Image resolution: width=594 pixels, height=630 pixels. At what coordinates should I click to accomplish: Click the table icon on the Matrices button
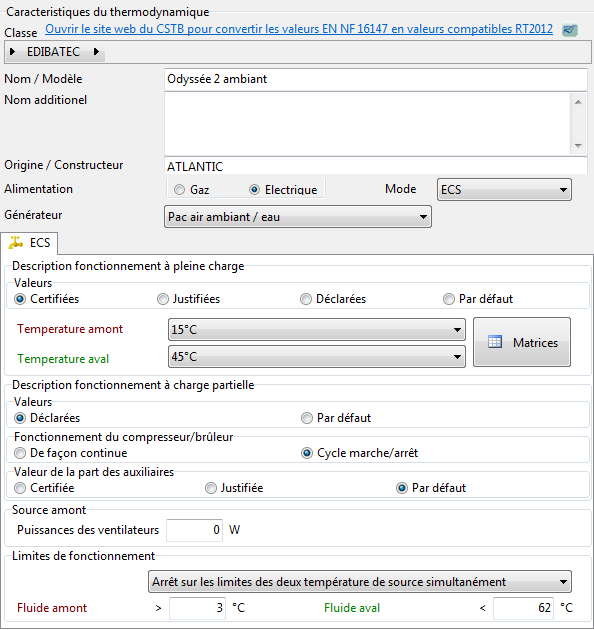point(495,342)
